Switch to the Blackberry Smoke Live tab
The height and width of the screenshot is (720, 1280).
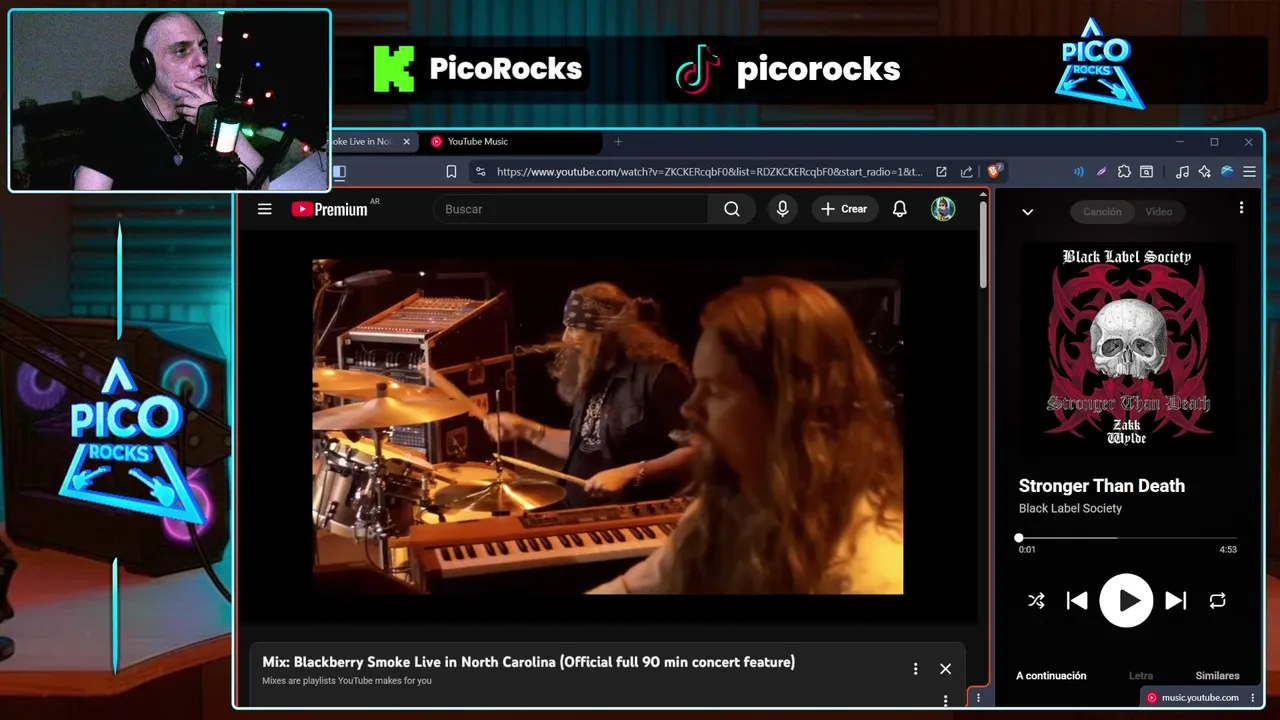coord(361,142)
